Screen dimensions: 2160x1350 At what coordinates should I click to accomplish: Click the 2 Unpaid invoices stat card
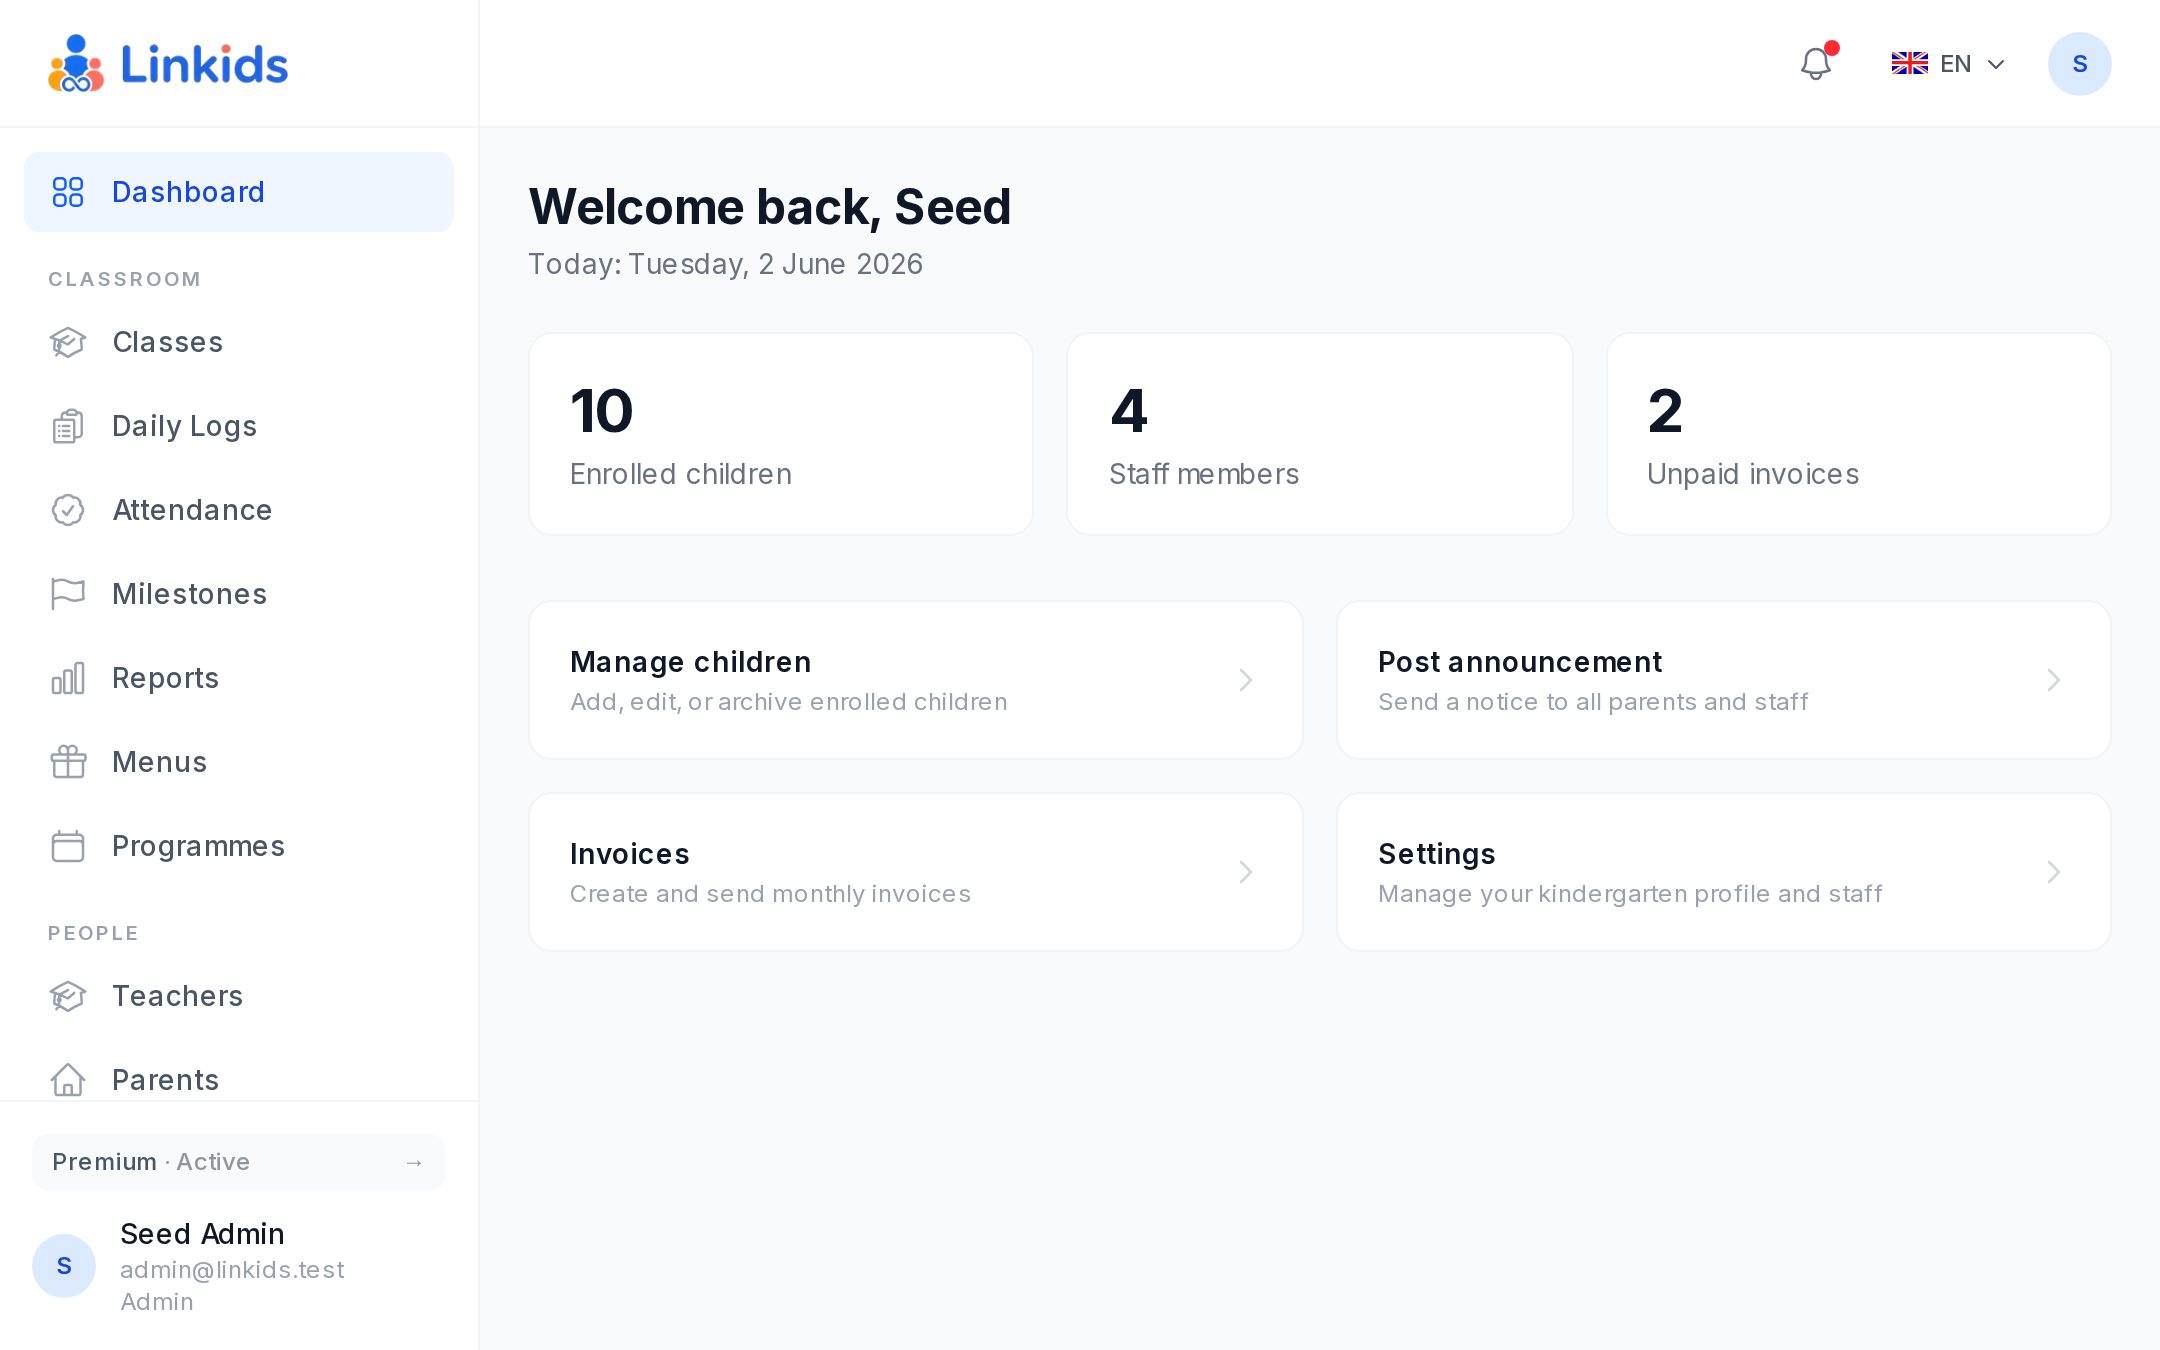tap(1859, 434)
